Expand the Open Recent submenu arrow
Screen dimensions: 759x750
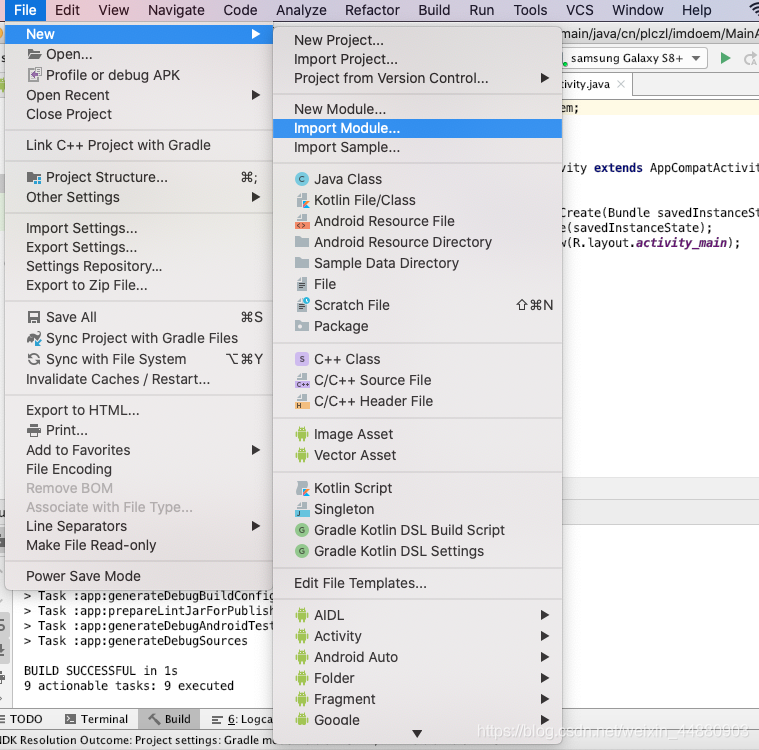(x=256, y=95)
